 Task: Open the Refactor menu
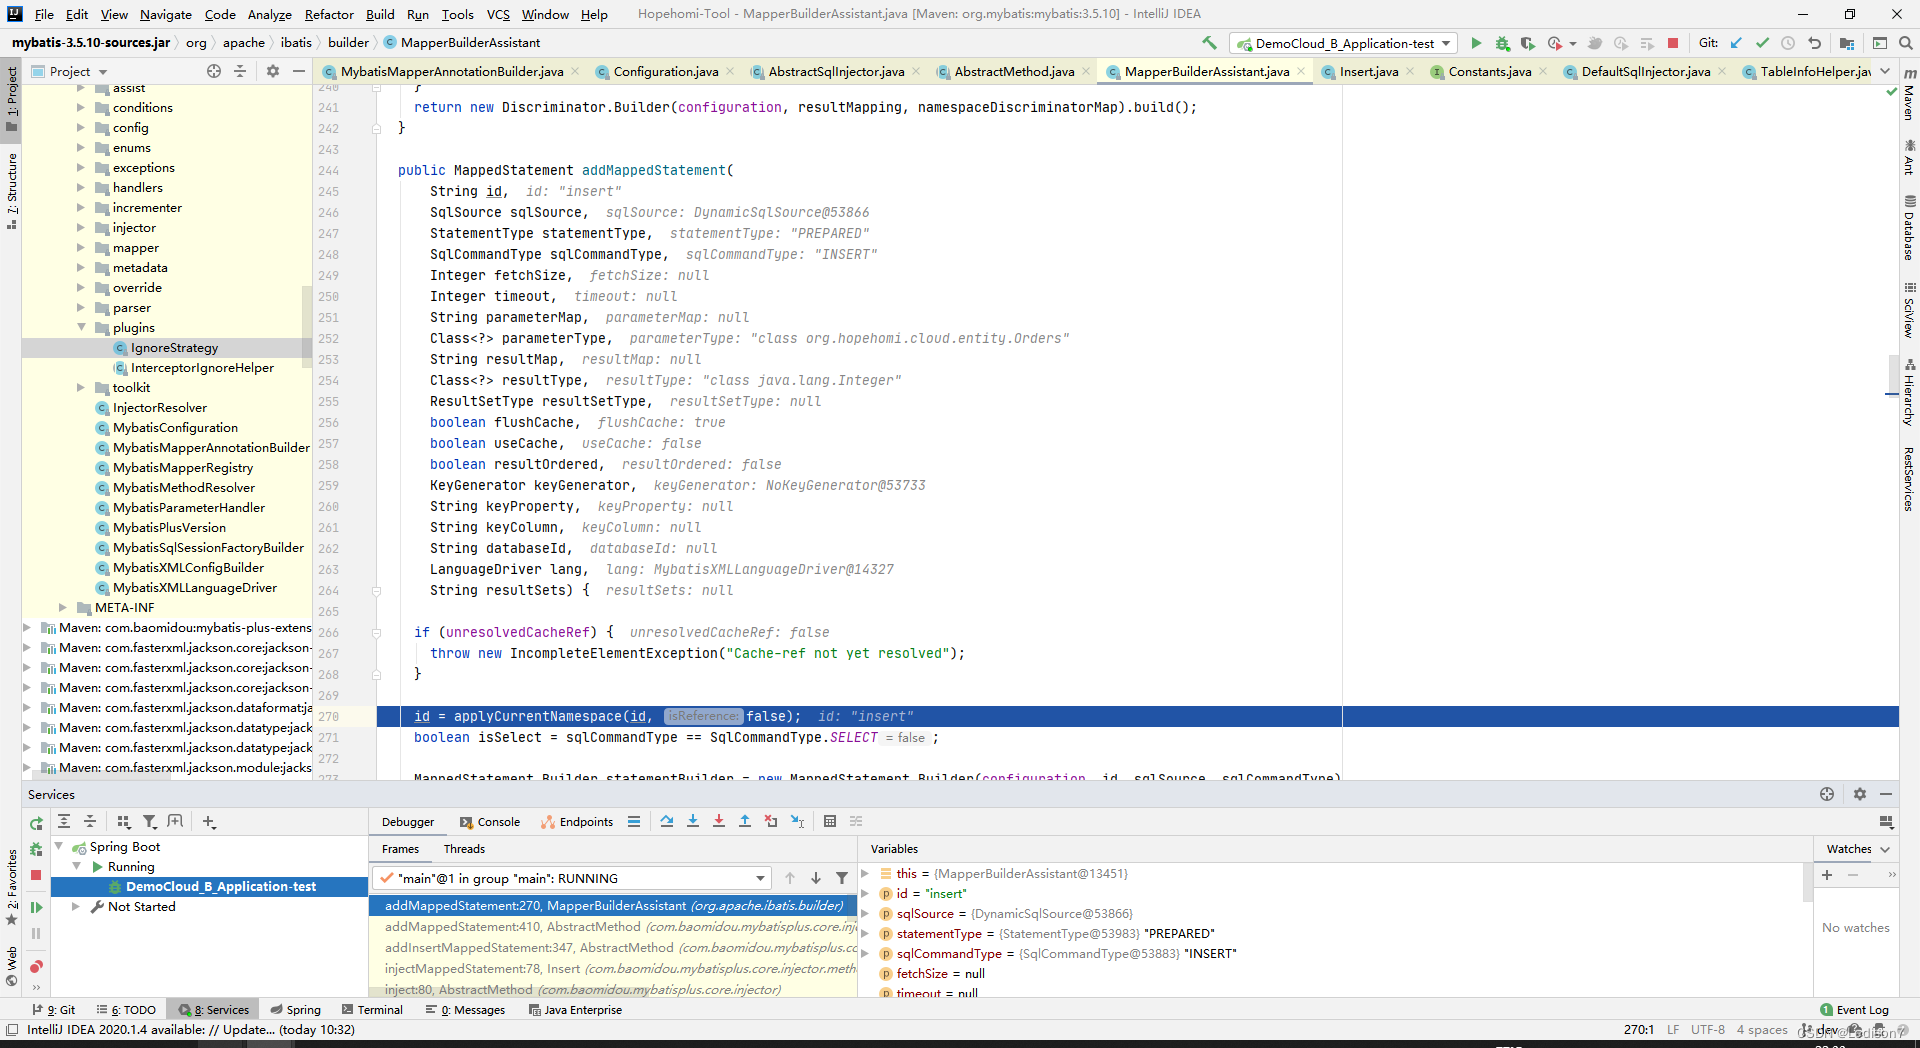[x=329, y=14]
